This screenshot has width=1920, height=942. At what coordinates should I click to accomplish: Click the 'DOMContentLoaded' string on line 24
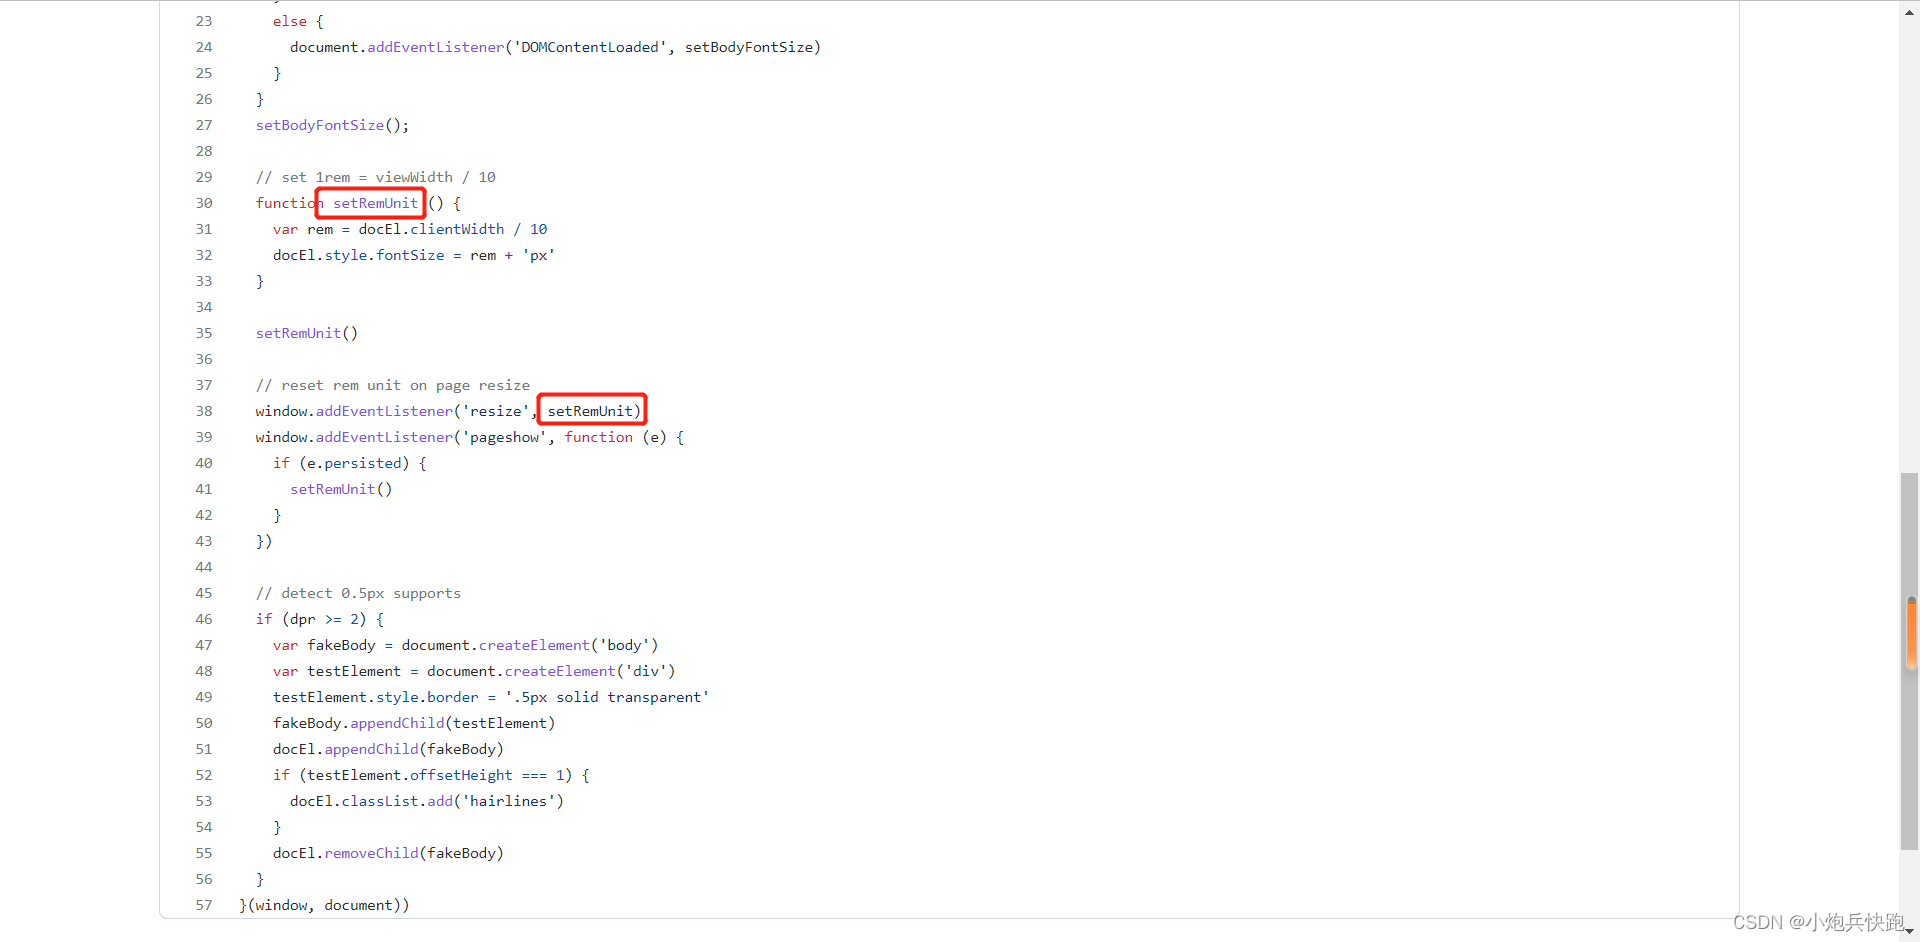590,47
